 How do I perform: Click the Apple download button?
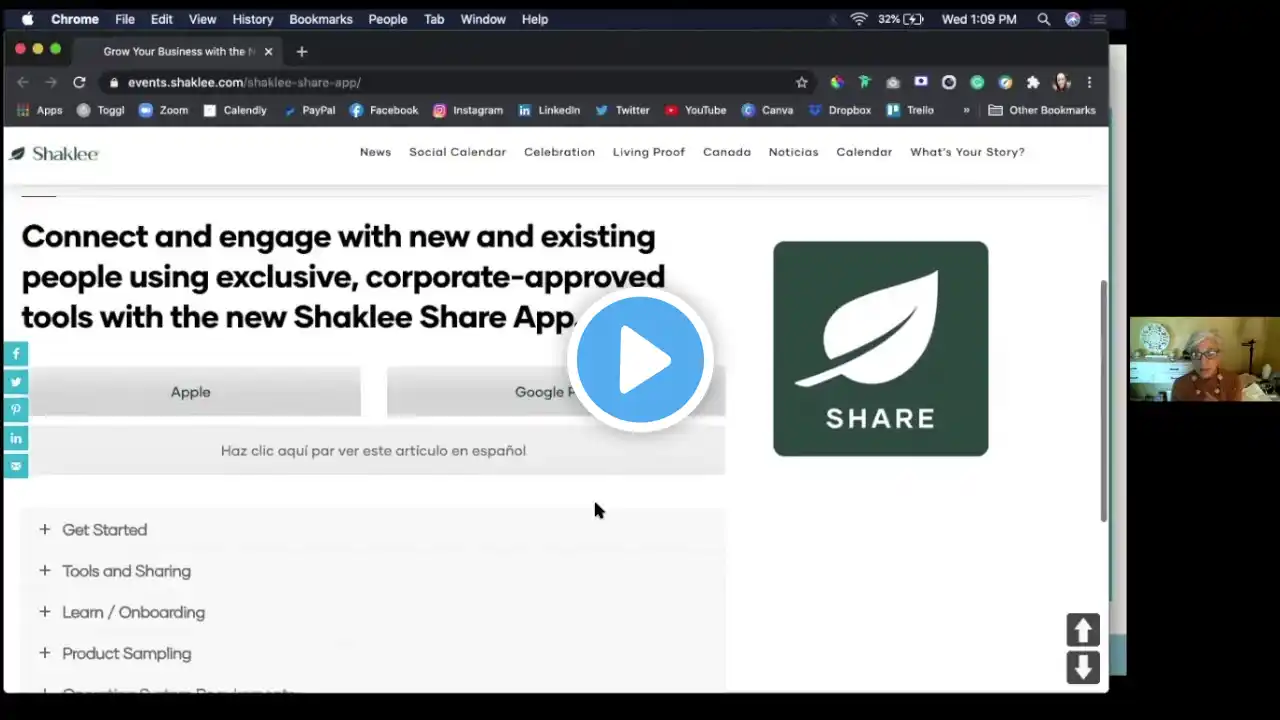[190, 392]
